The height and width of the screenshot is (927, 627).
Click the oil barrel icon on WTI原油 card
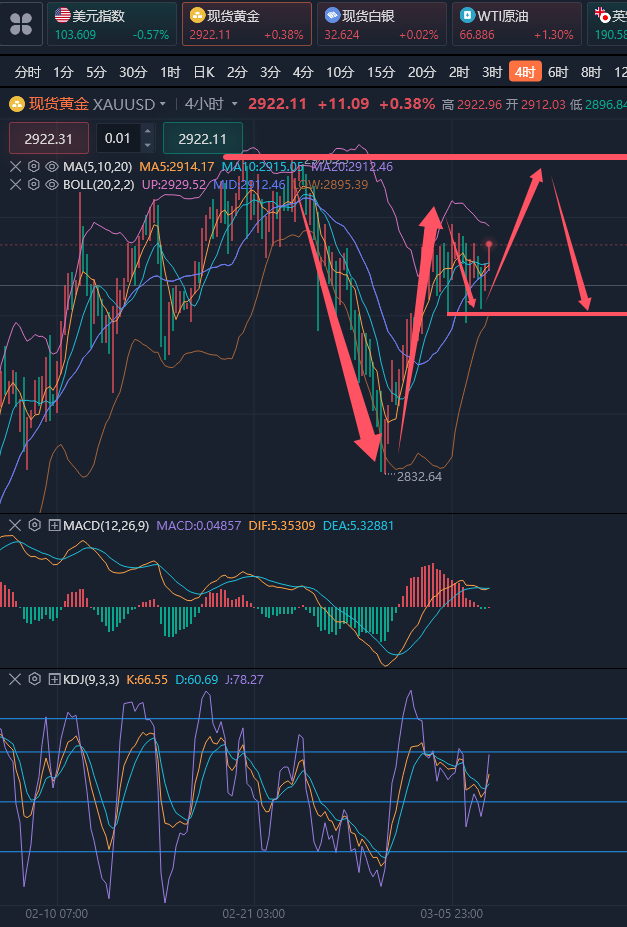coord(467,15)
